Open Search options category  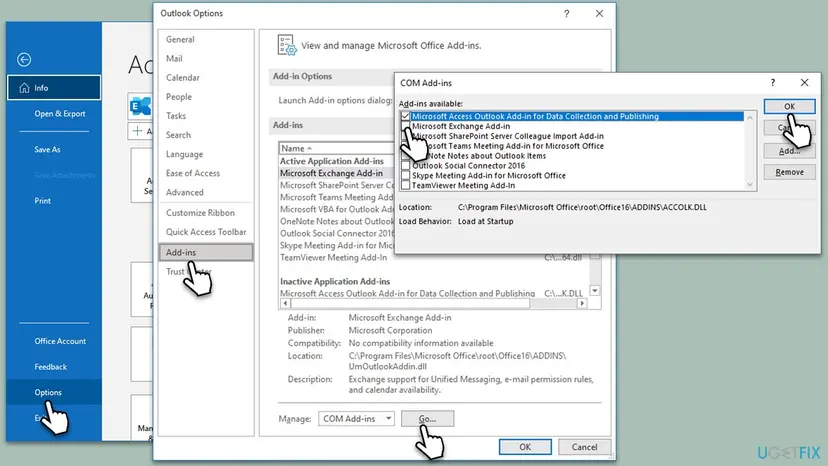click(178, 135)
